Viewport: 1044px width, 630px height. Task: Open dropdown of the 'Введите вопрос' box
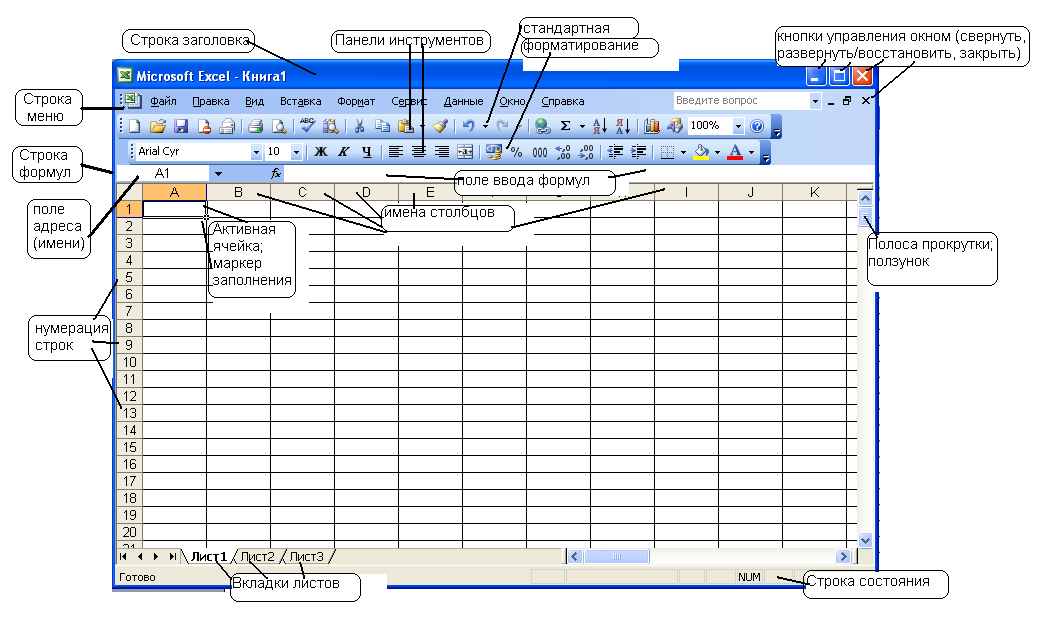(x=815, y=101)
